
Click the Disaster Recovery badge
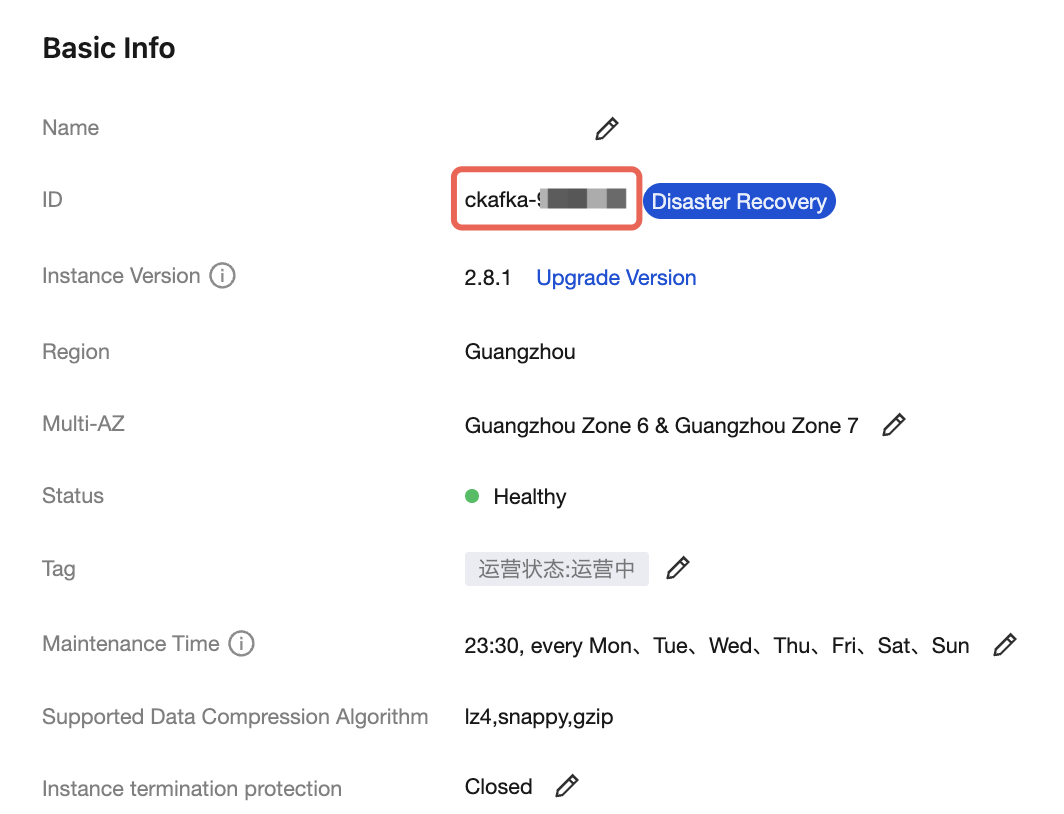(738, 201)
